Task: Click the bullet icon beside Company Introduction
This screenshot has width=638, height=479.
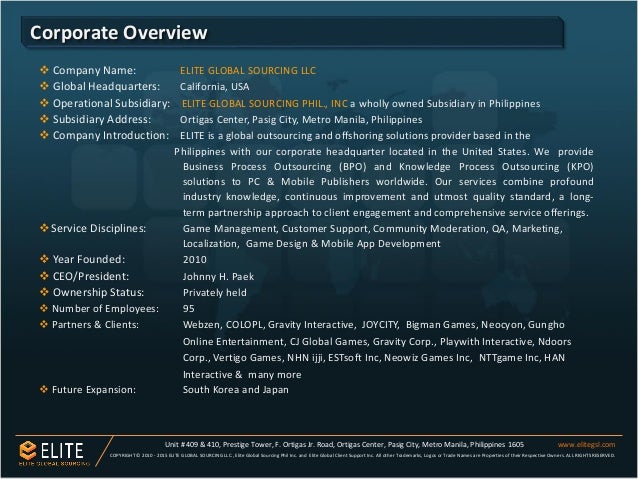Action: pos(44,135)
